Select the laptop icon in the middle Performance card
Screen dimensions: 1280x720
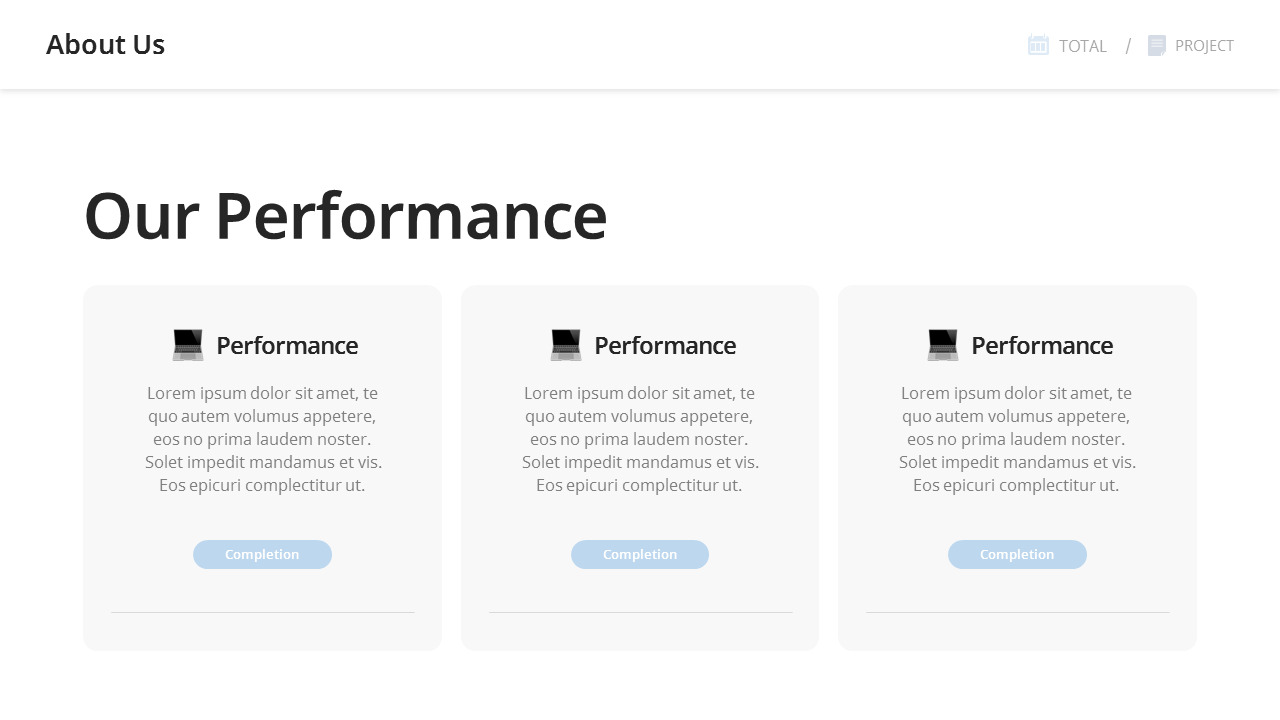(564, 344)
